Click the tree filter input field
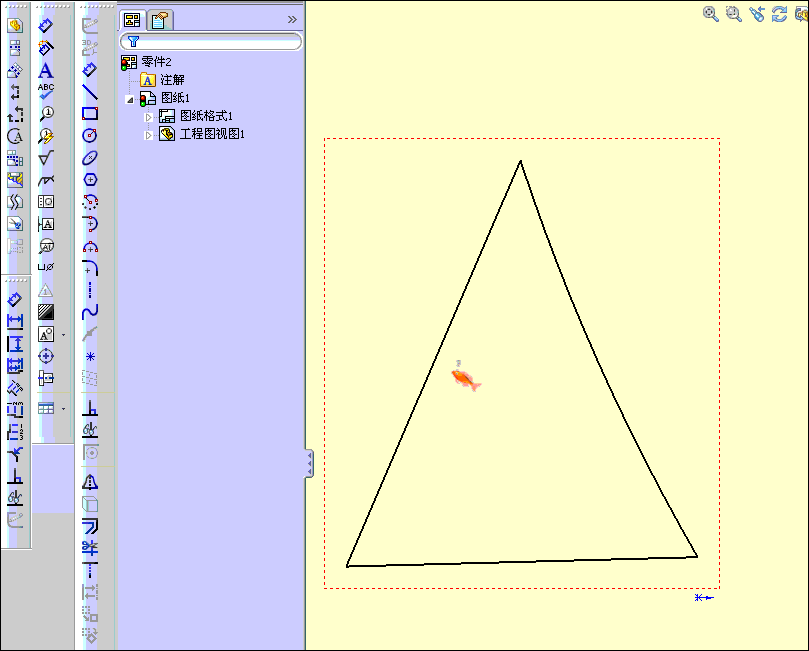Viewport: 809px width, 651px height. 211,41
